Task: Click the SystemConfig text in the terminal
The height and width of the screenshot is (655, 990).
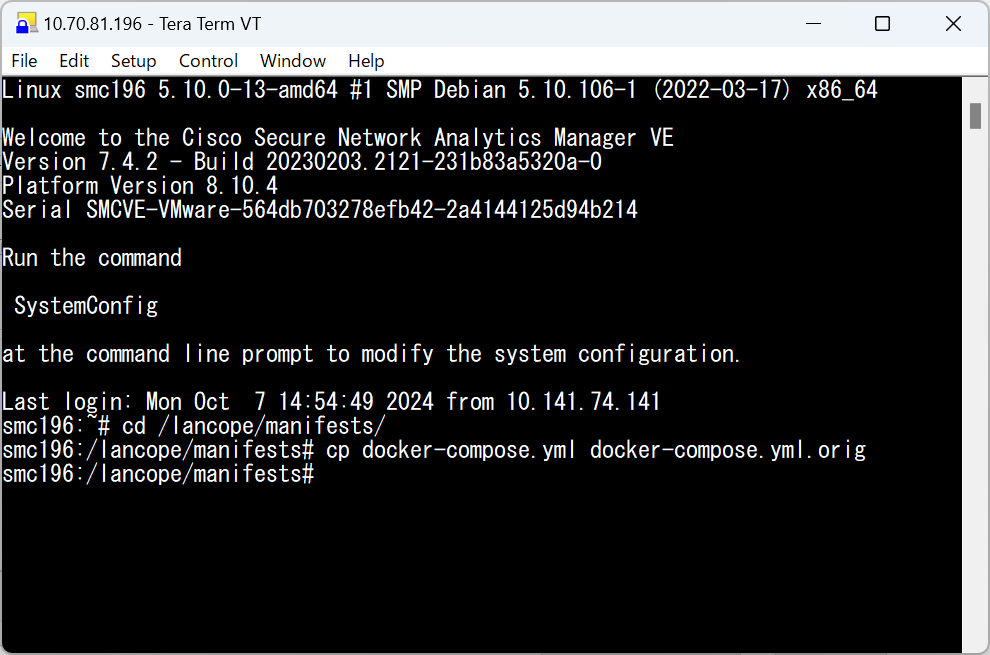Action: [86, 306]
